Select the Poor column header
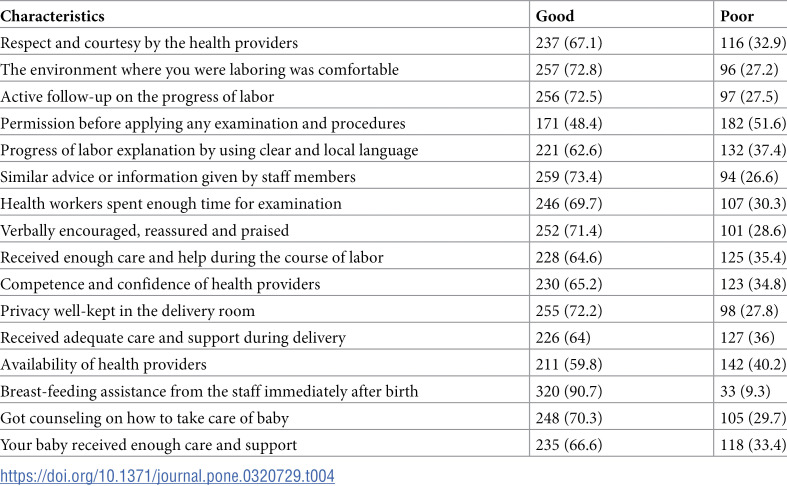The image size is (787, 486). click(x=737, y=16)
